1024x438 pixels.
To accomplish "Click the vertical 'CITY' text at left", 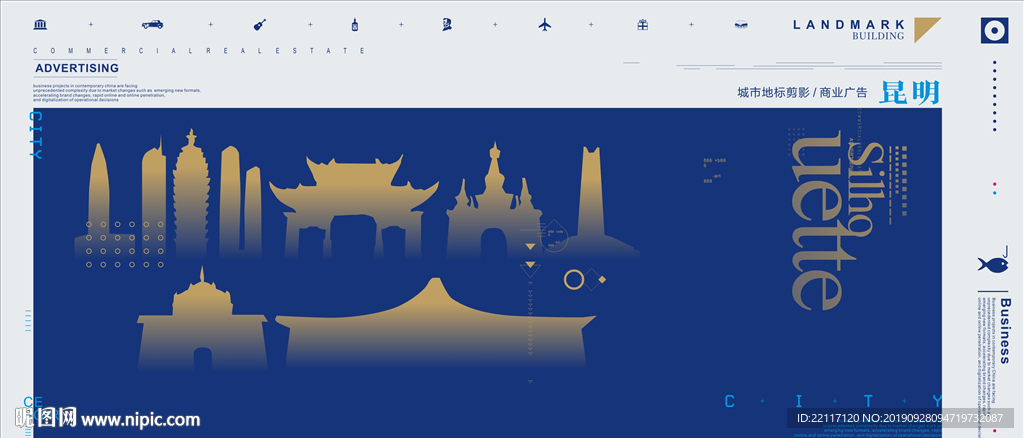I will point(37,135).
